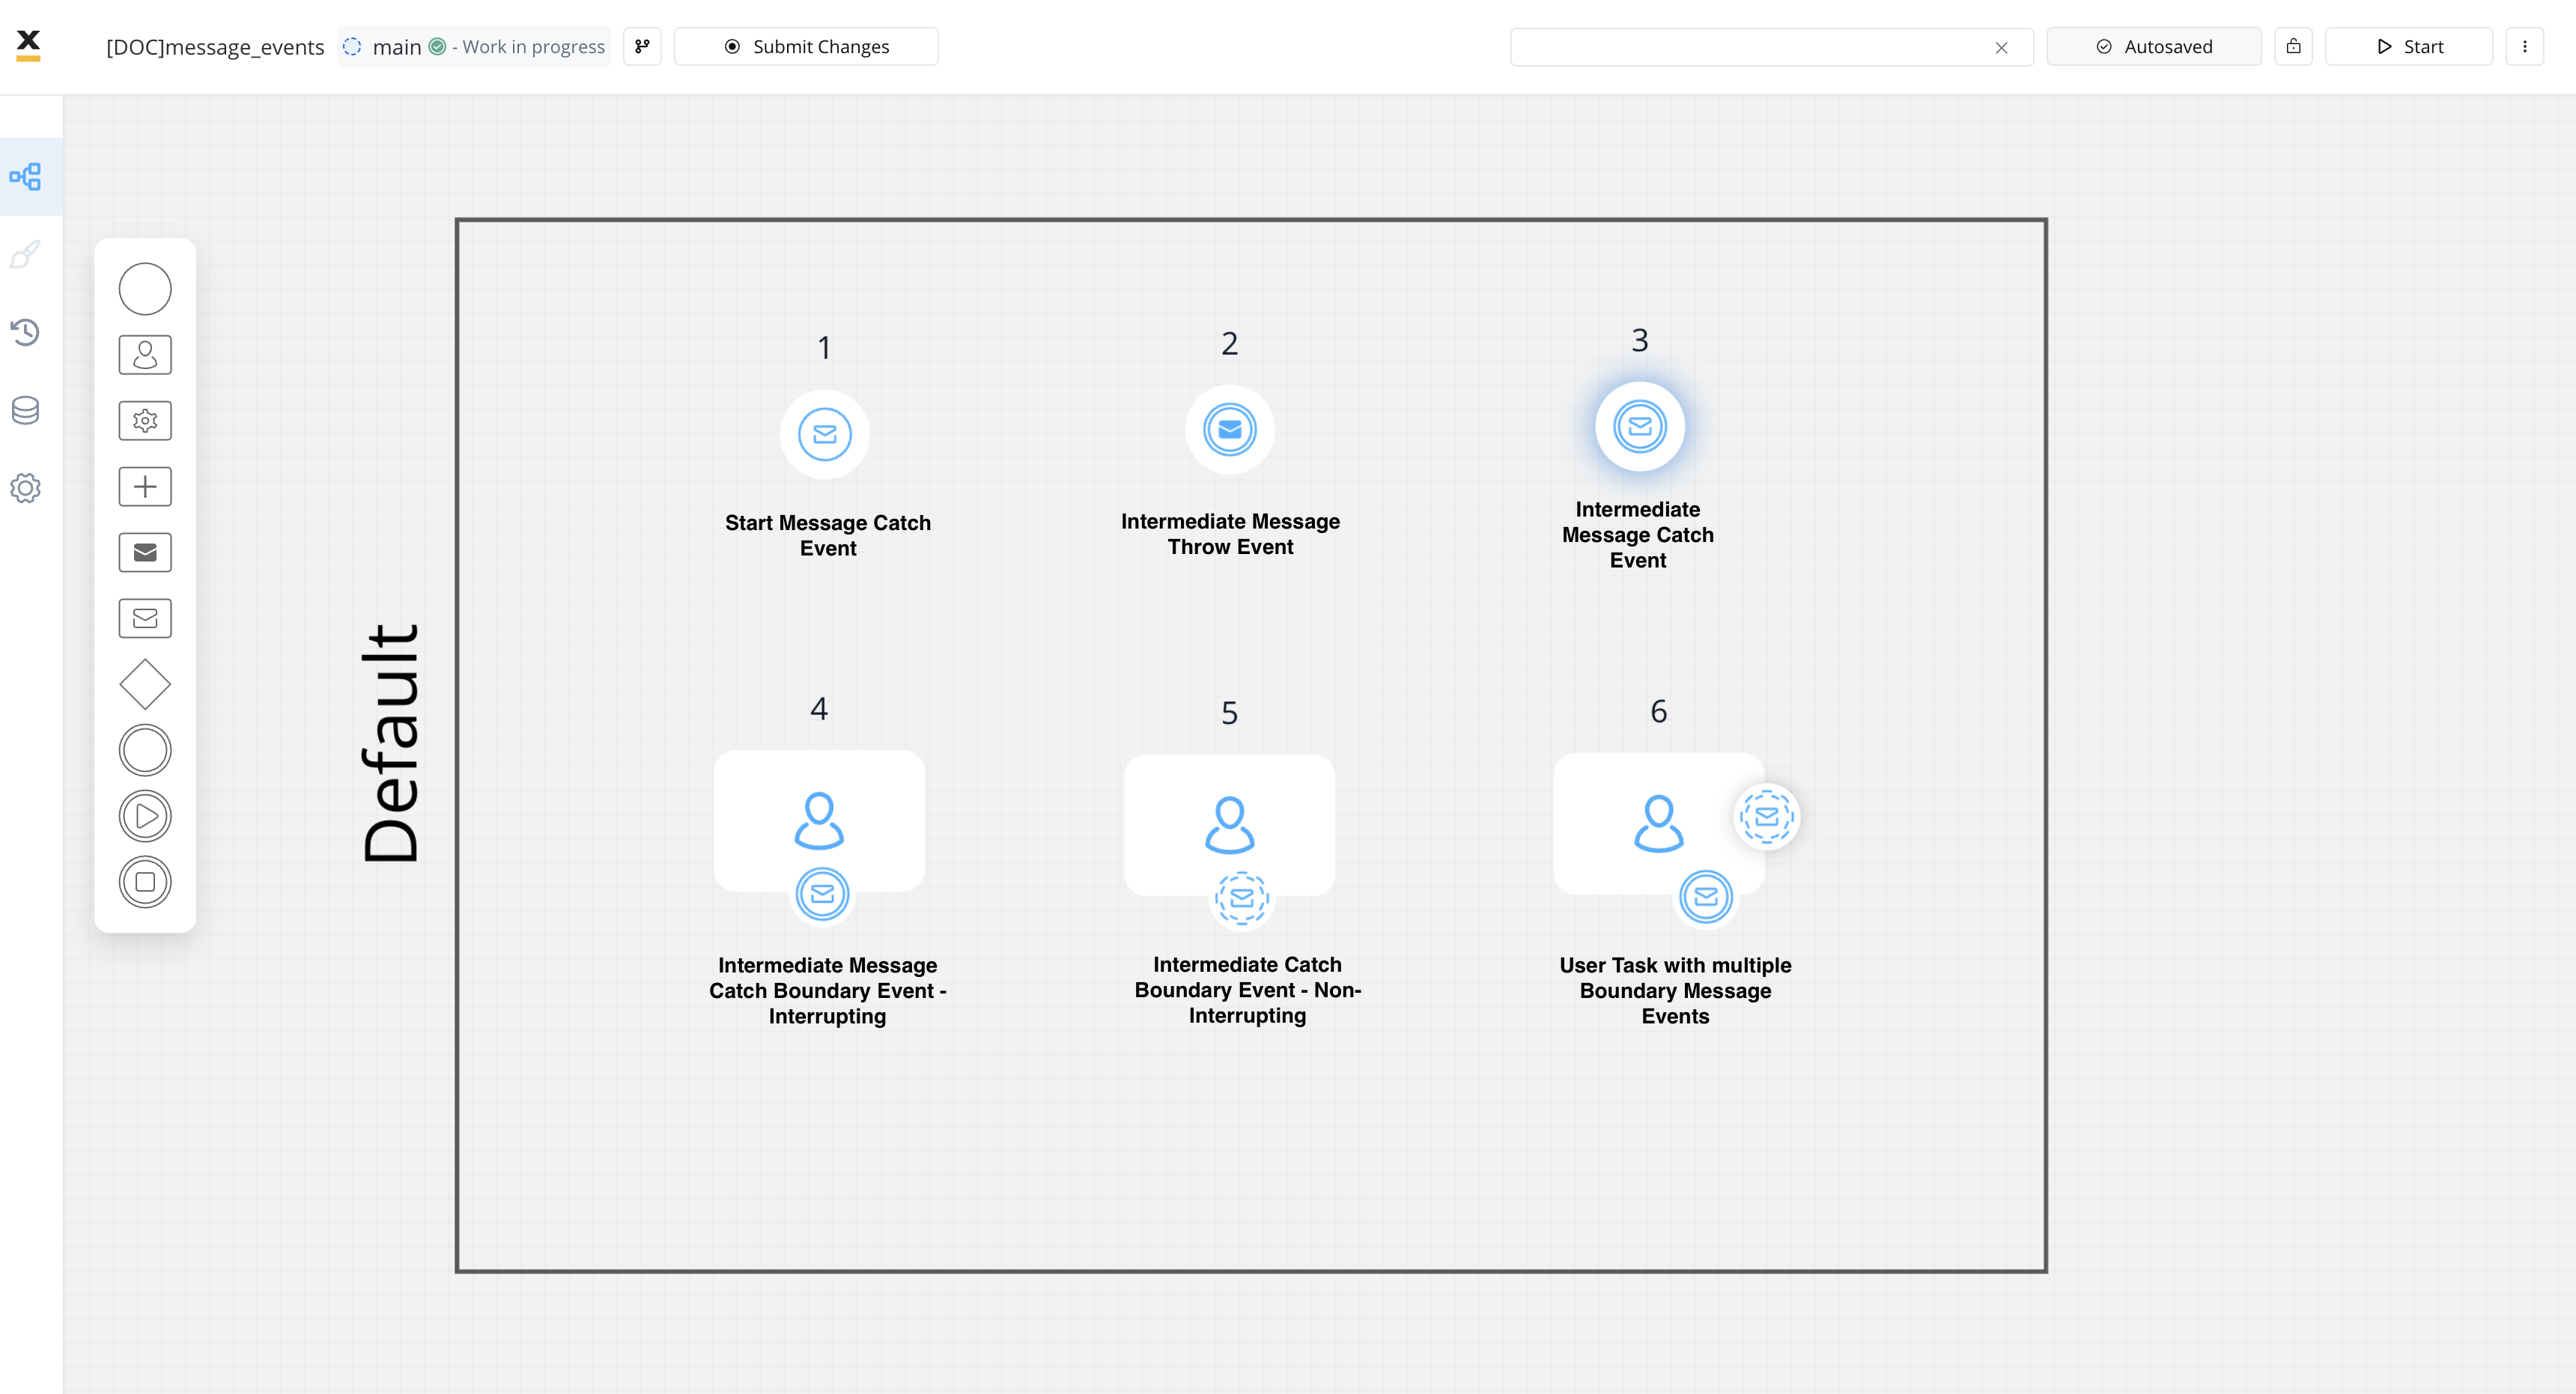
Task: Select the user task tool in palette
Action: [145, 355]
